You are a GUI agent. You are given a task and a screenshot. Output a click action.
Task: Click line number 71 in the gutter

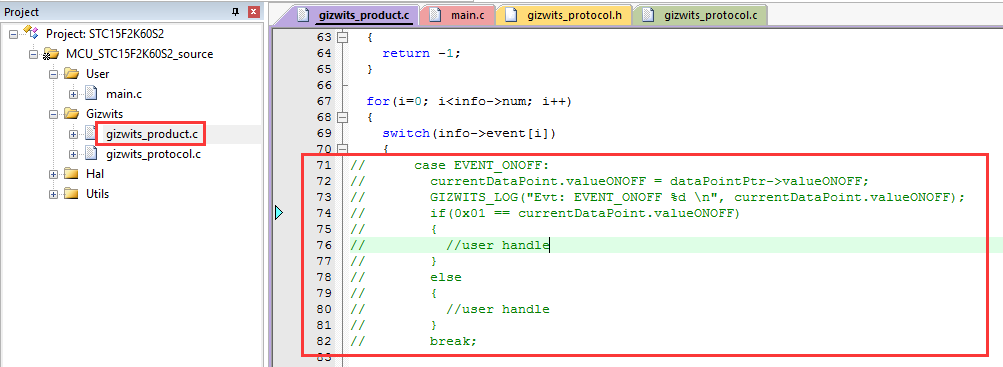[x=324, y=166]
